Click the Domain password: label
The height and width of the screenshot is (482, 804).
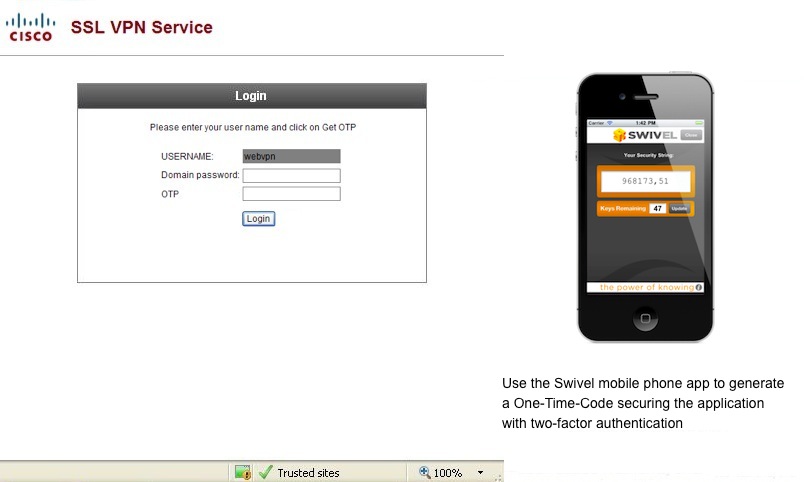pos(200,175)
